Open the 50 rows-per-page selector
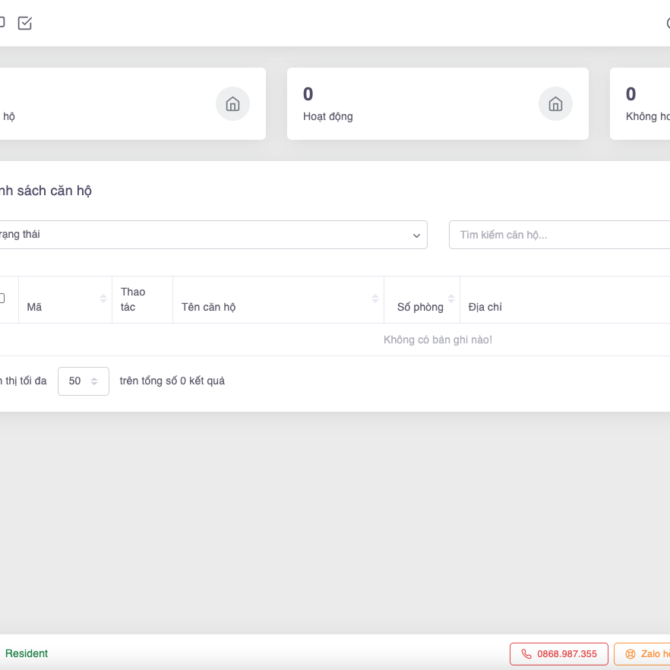The image size is (670, 670). (83, 381)
